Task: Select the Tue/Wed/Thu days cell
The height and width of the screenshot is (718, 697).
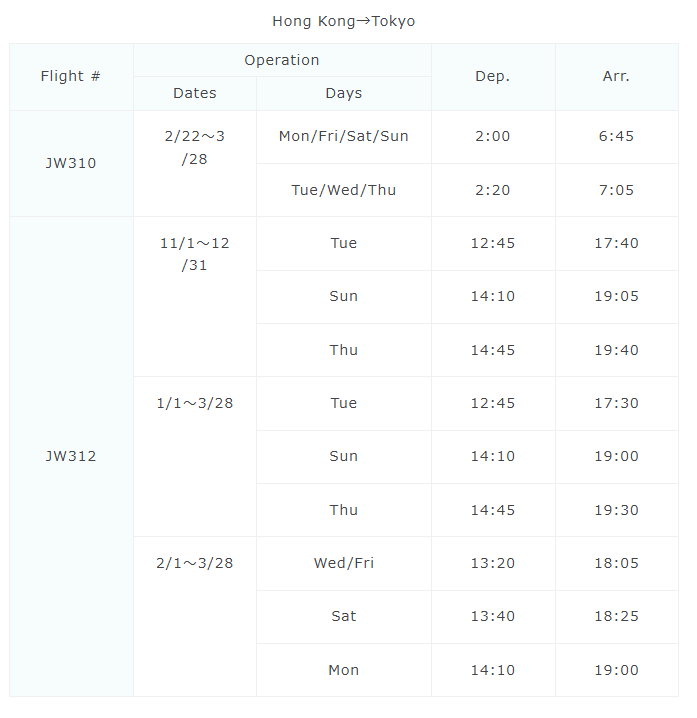Action: tap(343, 190)
